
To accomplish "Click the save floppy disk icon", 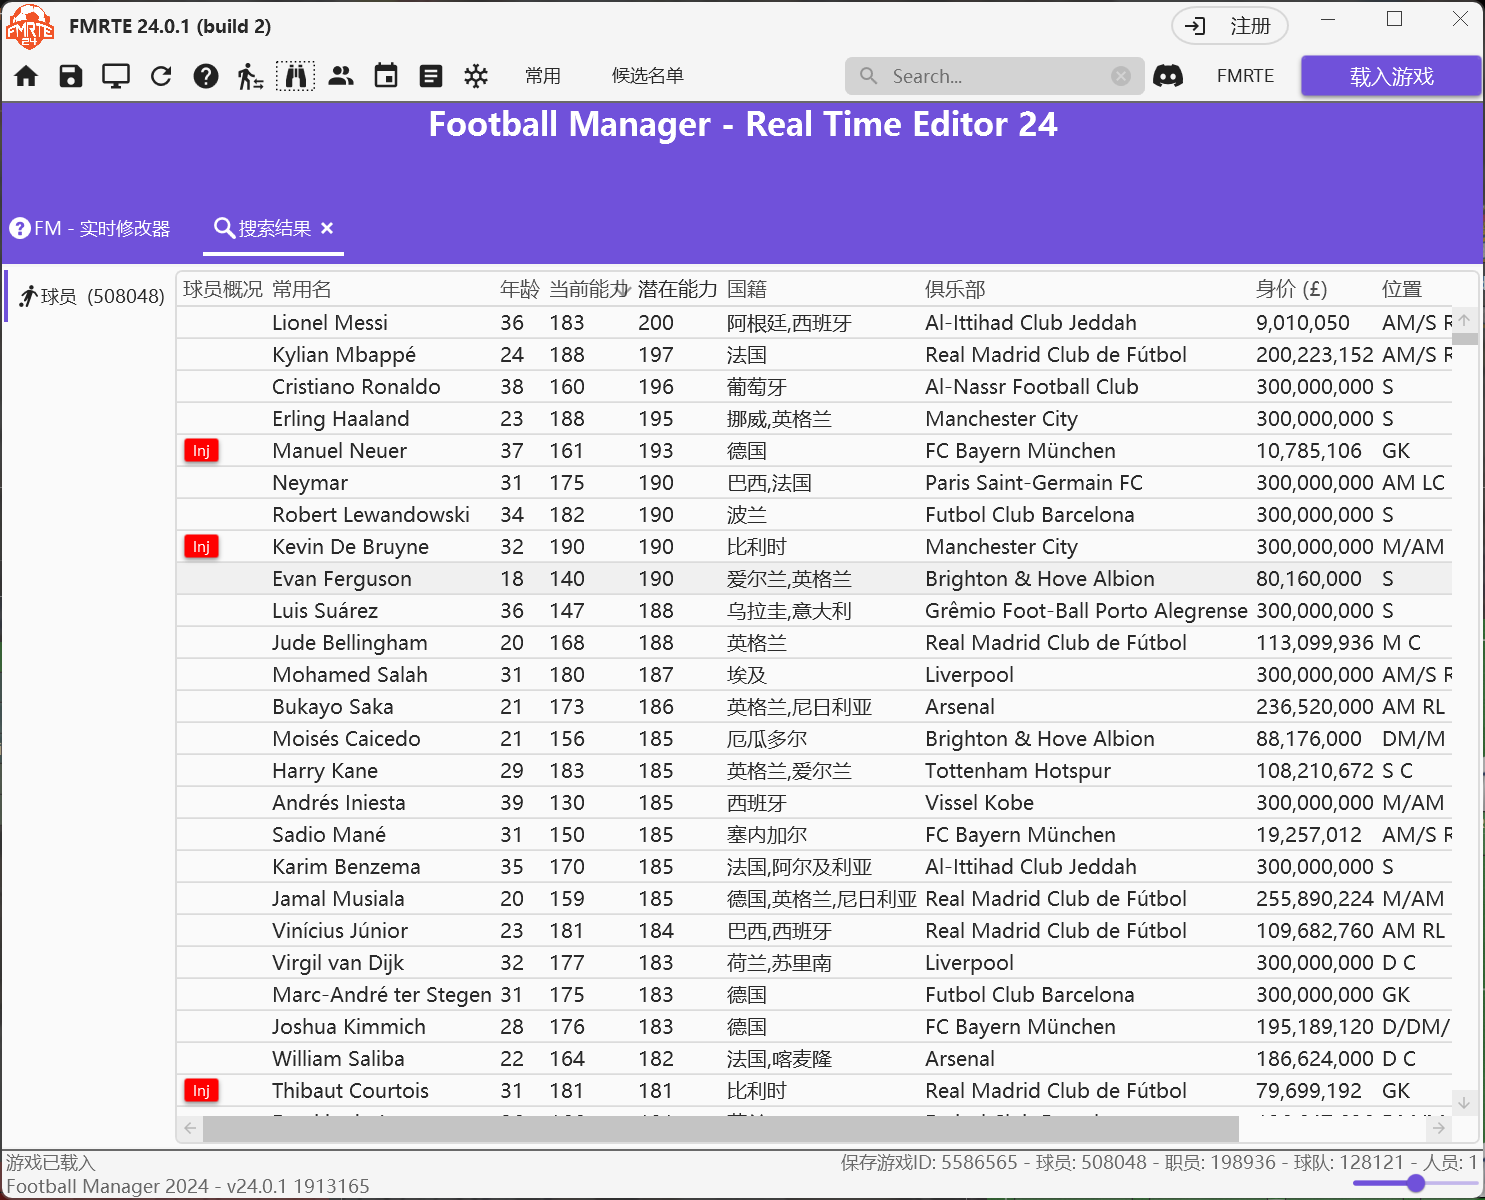I will [x=71, y=76].
